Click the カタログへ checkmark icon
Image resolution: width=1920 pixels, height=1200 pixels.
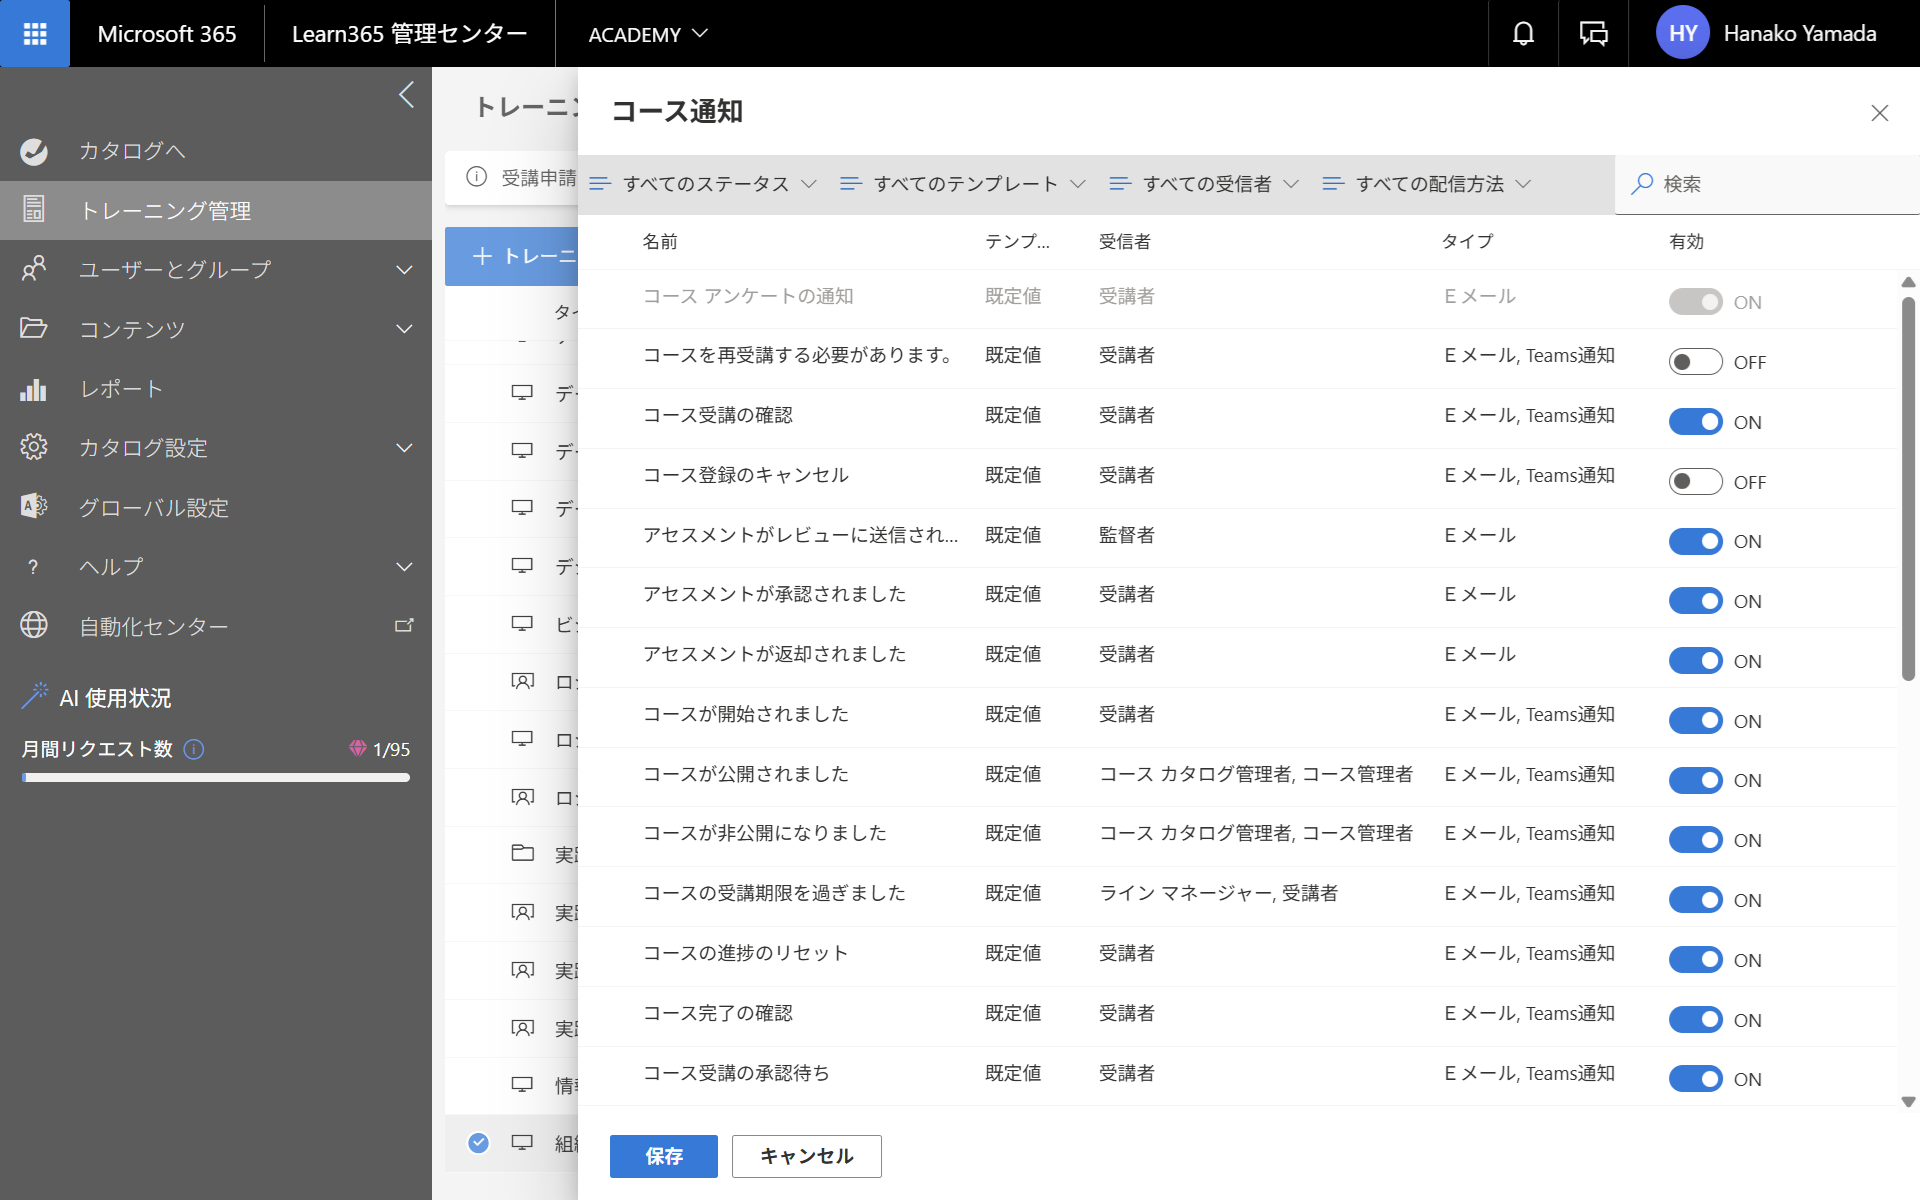pyautogui.click(x=34, y=151)
